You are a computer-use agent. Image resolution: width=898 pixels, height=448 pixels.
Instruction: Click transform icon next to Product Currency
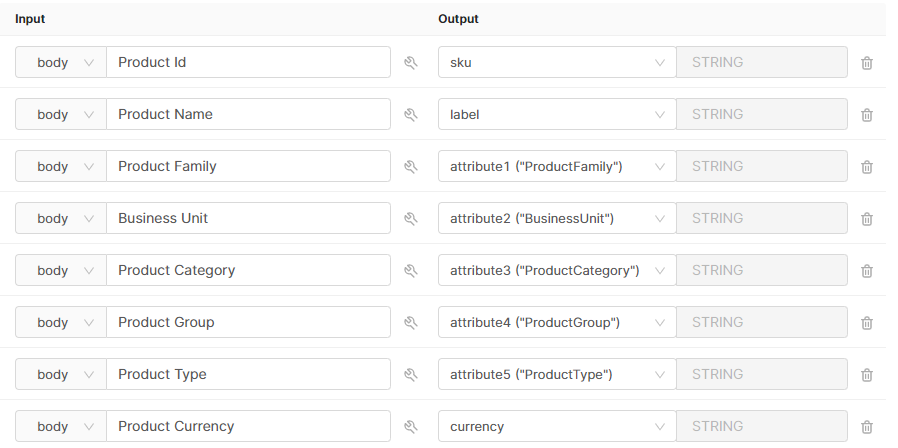coord(410,427)
